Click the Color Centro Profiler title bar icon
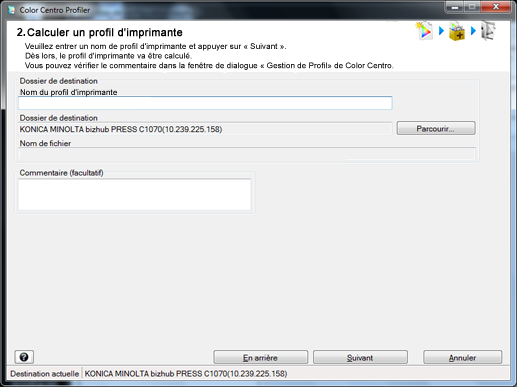 [x=12, y=10]
